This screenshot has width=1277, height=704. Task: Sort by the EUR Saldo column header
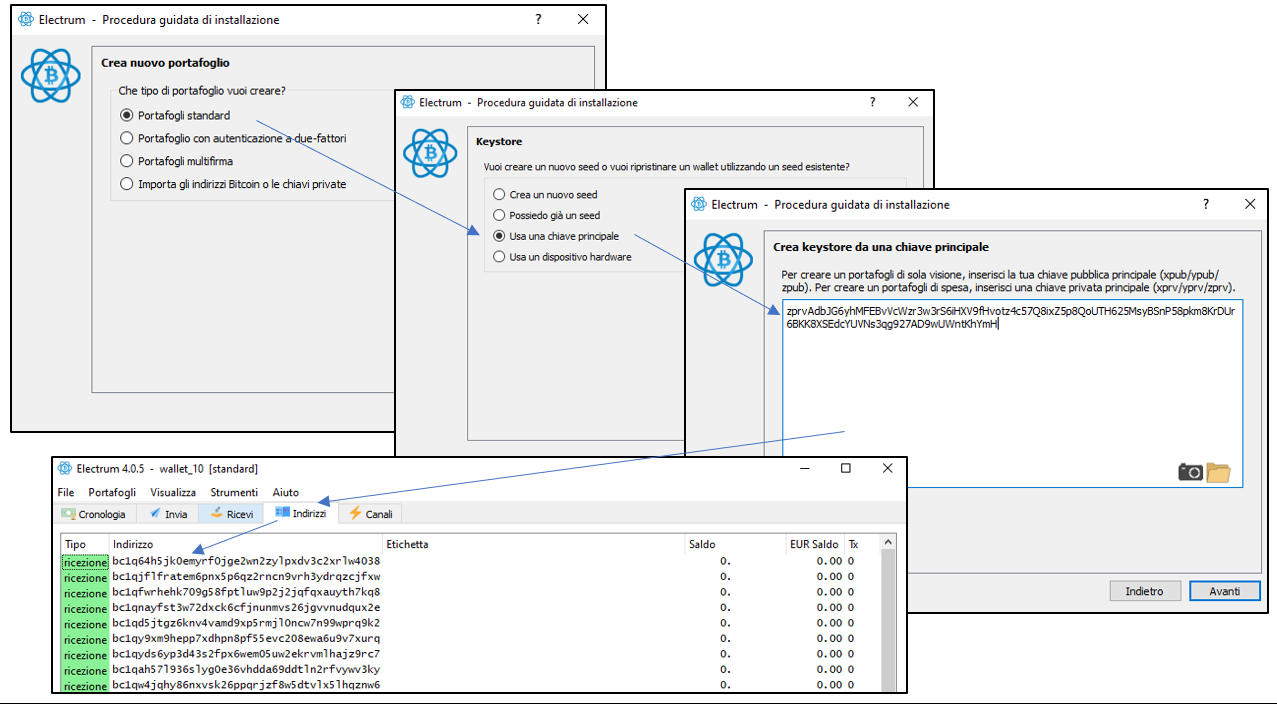click(815, 544)
